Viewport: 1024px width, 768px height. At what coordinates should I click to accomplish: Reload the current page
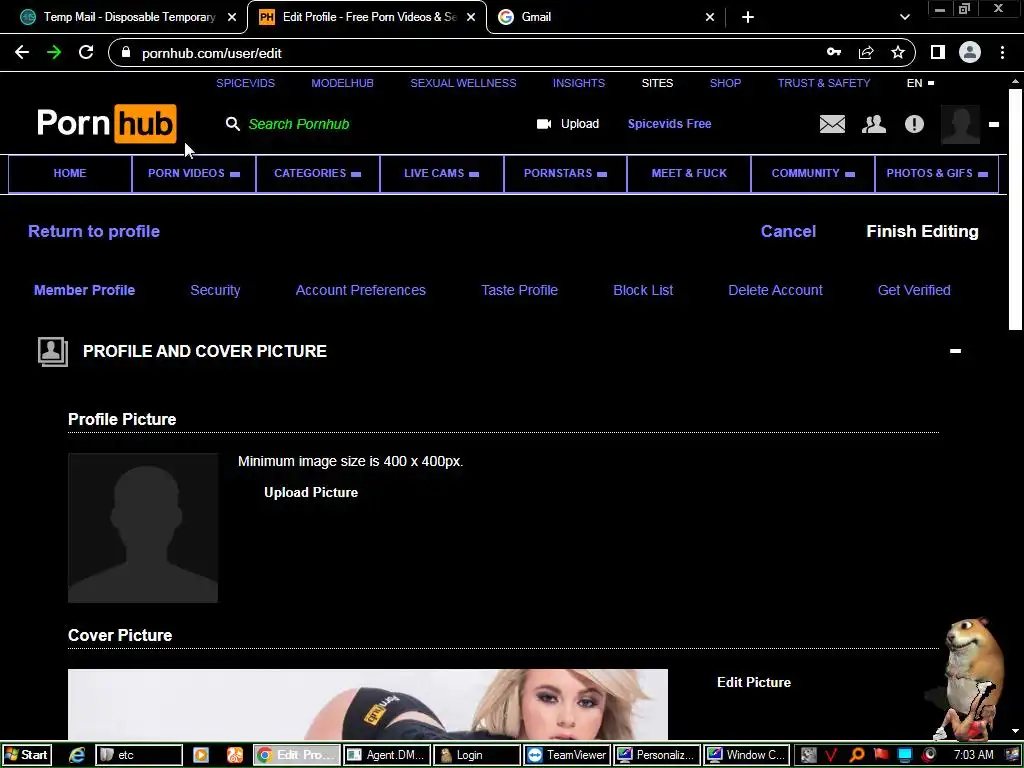tap(86, 53)
